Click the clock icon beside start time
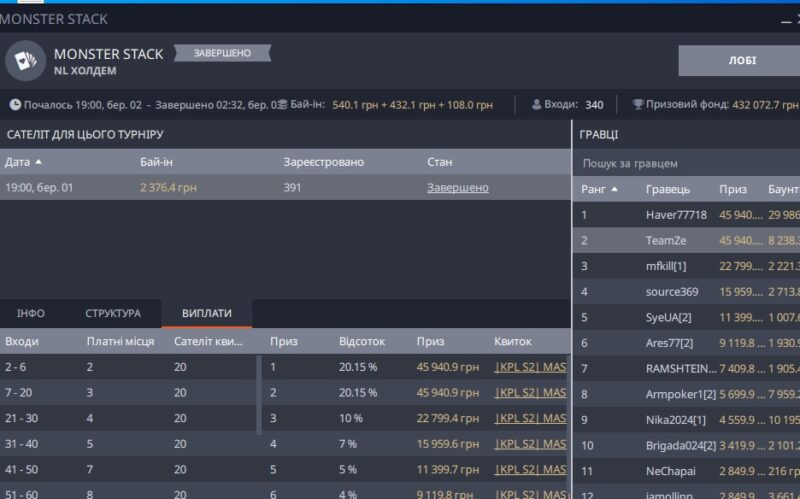Image resolution: width=800 pixels, height=499 pixels. point(15,105)
